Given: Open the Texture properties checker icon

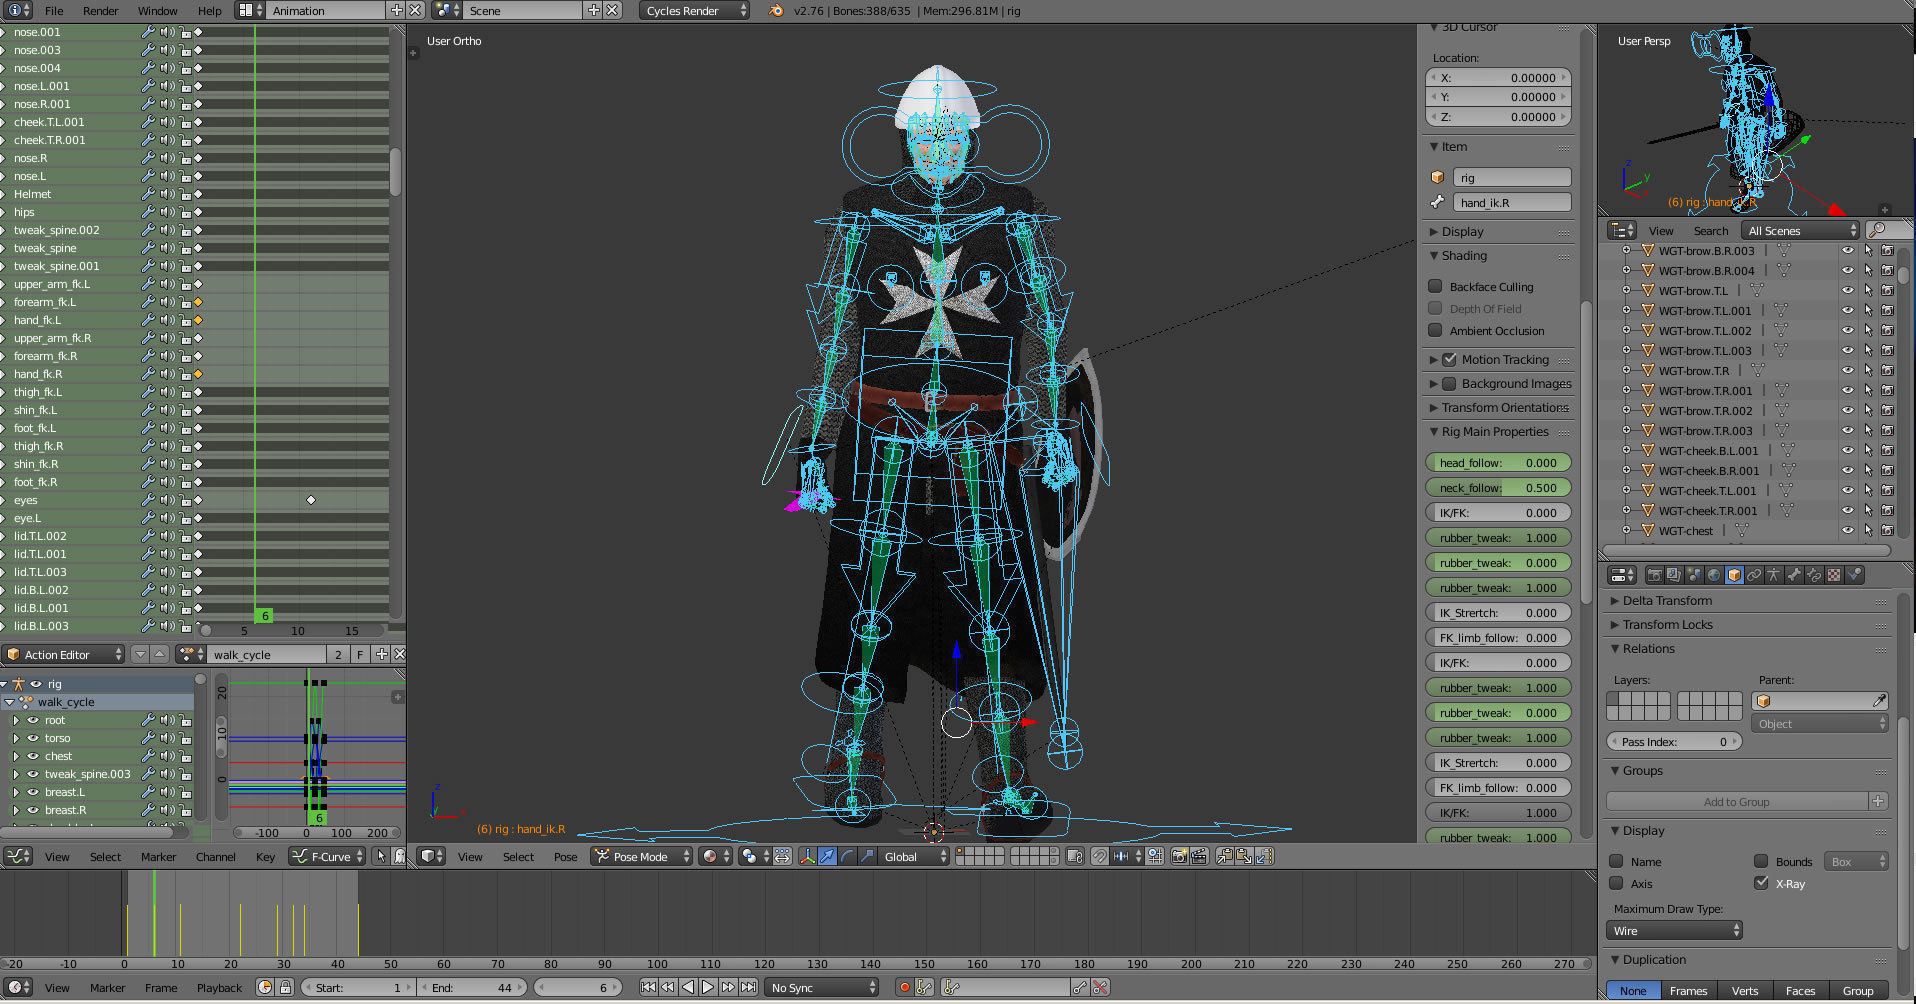Looking at the screenshot, I should [1833, 575].
